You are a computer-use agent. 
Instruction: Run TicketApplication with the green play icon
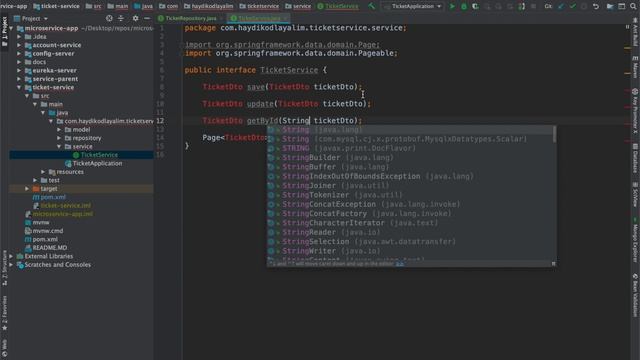click(x=452, y=6)
